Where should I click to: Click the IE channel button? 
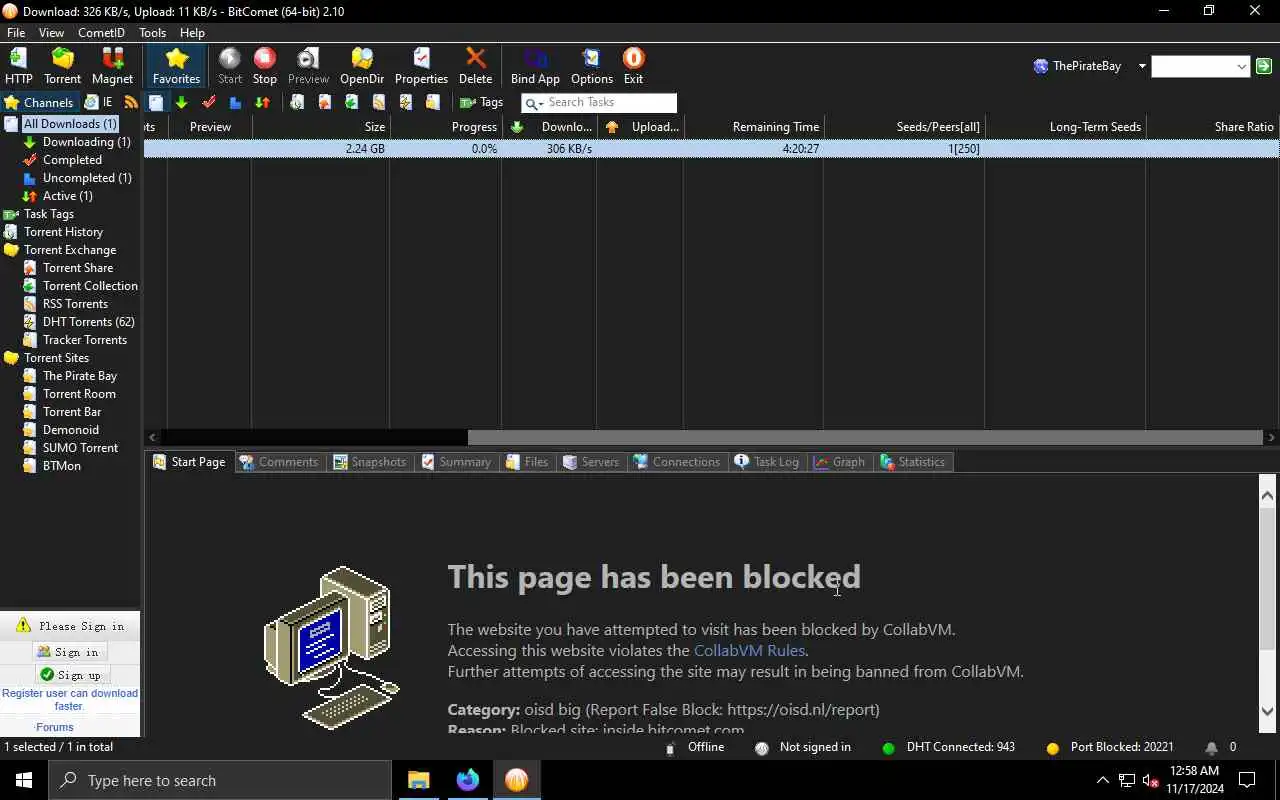[x=98, y=102]
